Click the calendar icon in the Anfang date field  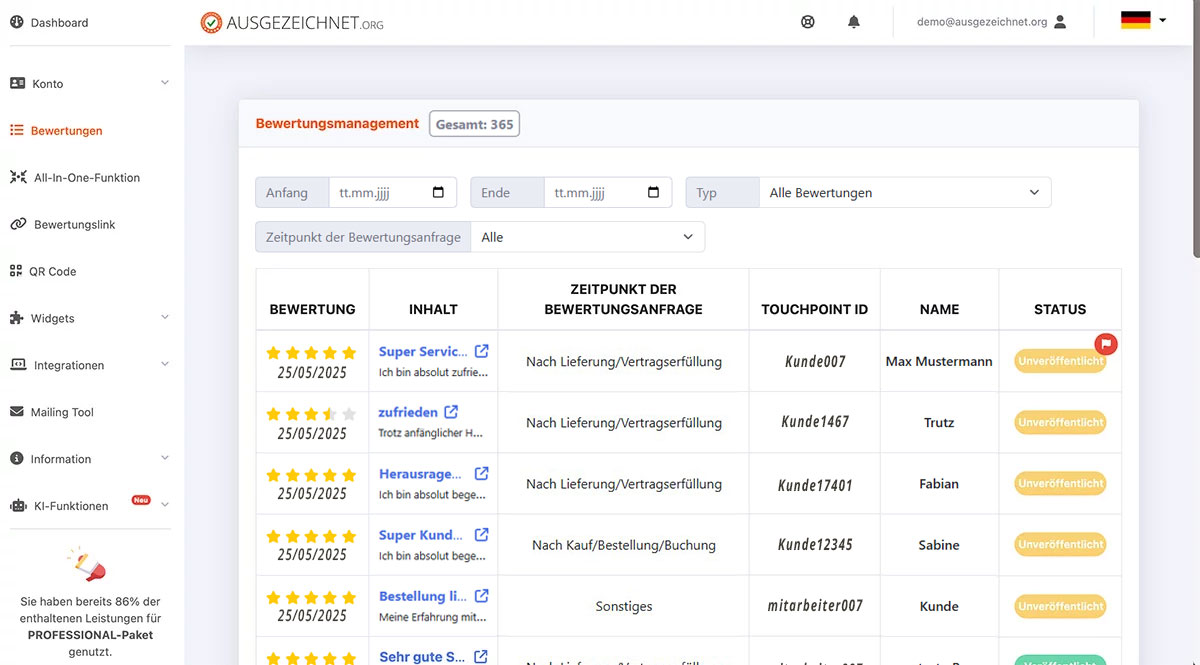coord(438,193)
